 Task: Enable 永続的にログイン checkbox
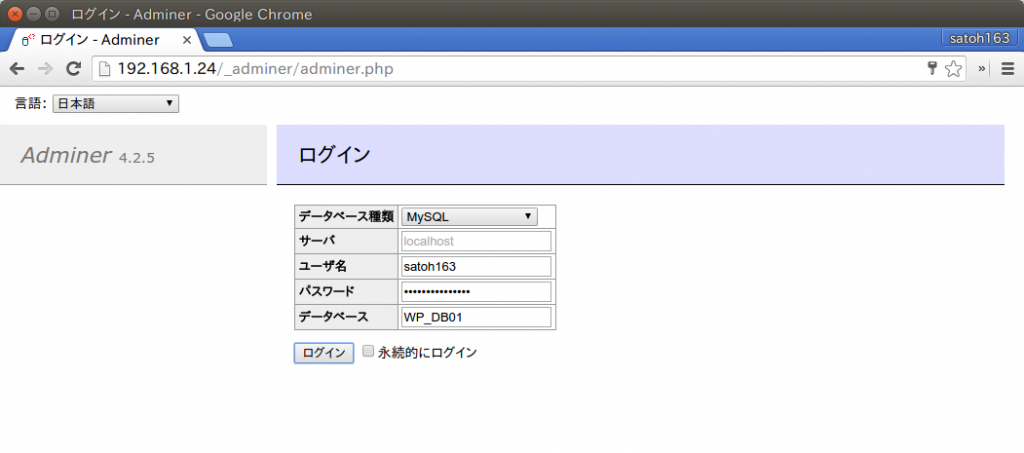(x=368, y=351)
